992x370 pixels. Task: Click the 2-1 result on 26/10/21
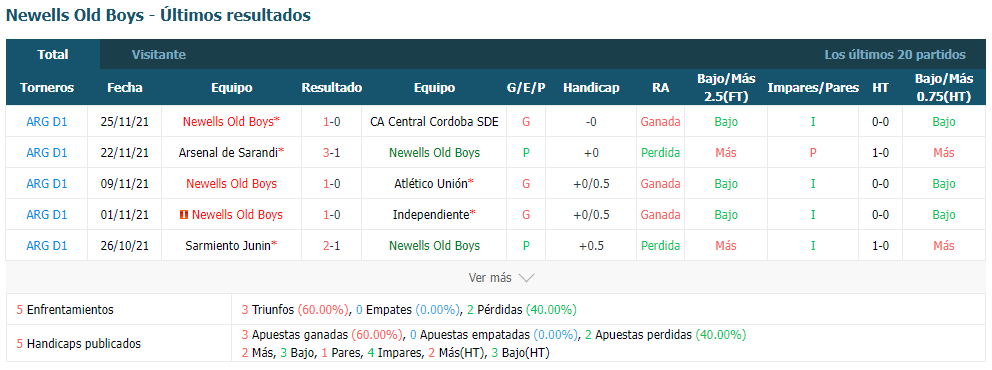[332, 246]
